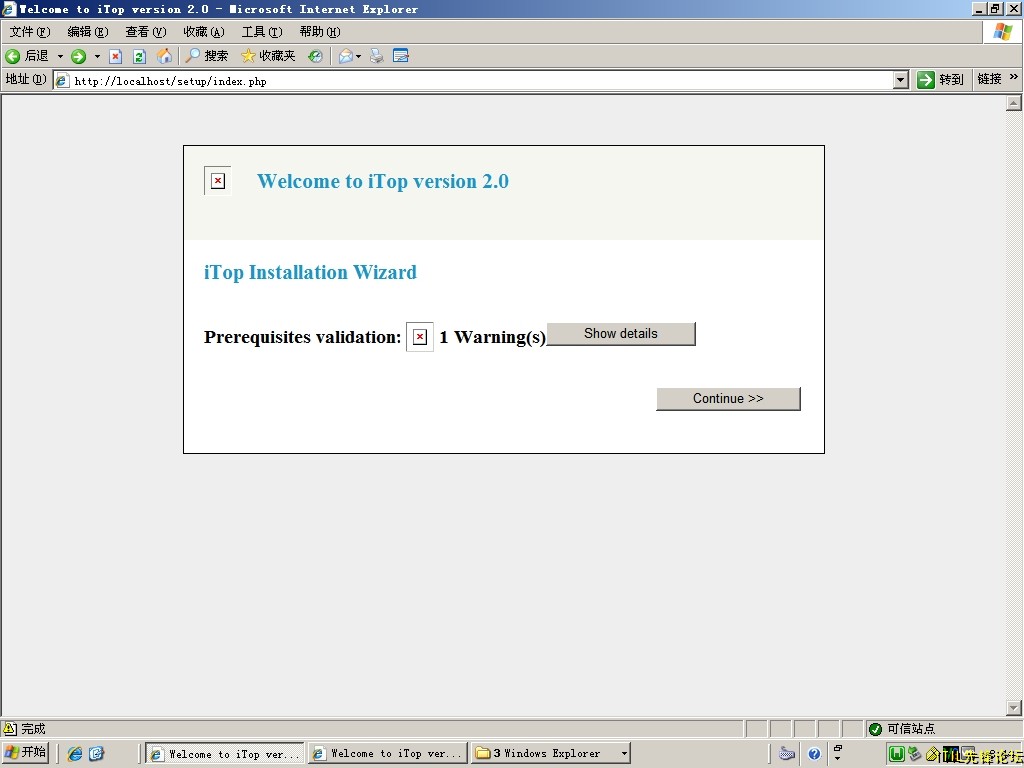Open the 开始 Start button

click(25, 753)
